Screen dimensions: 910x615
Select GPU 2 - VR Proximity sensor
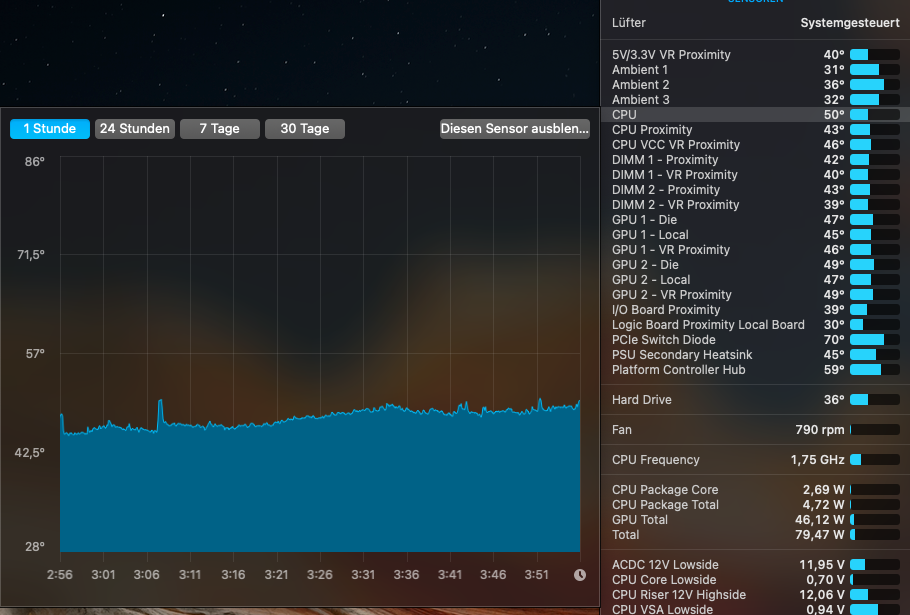click(x=756, y=295)
